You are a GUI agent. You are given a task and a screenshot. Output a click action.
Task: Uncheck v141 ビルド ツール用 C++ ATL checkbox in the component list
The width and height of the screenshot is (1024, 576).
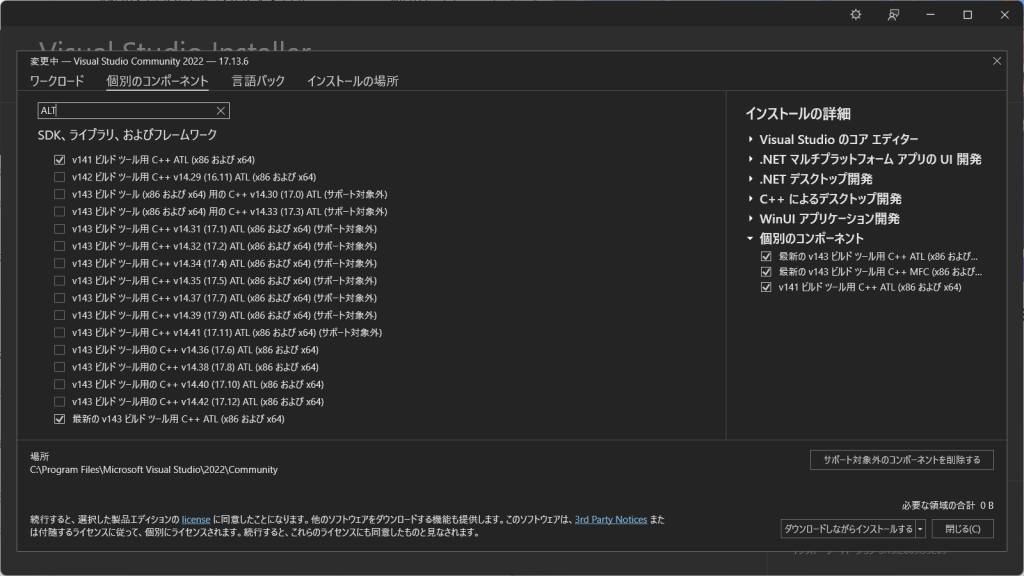(x=59, y=159)
